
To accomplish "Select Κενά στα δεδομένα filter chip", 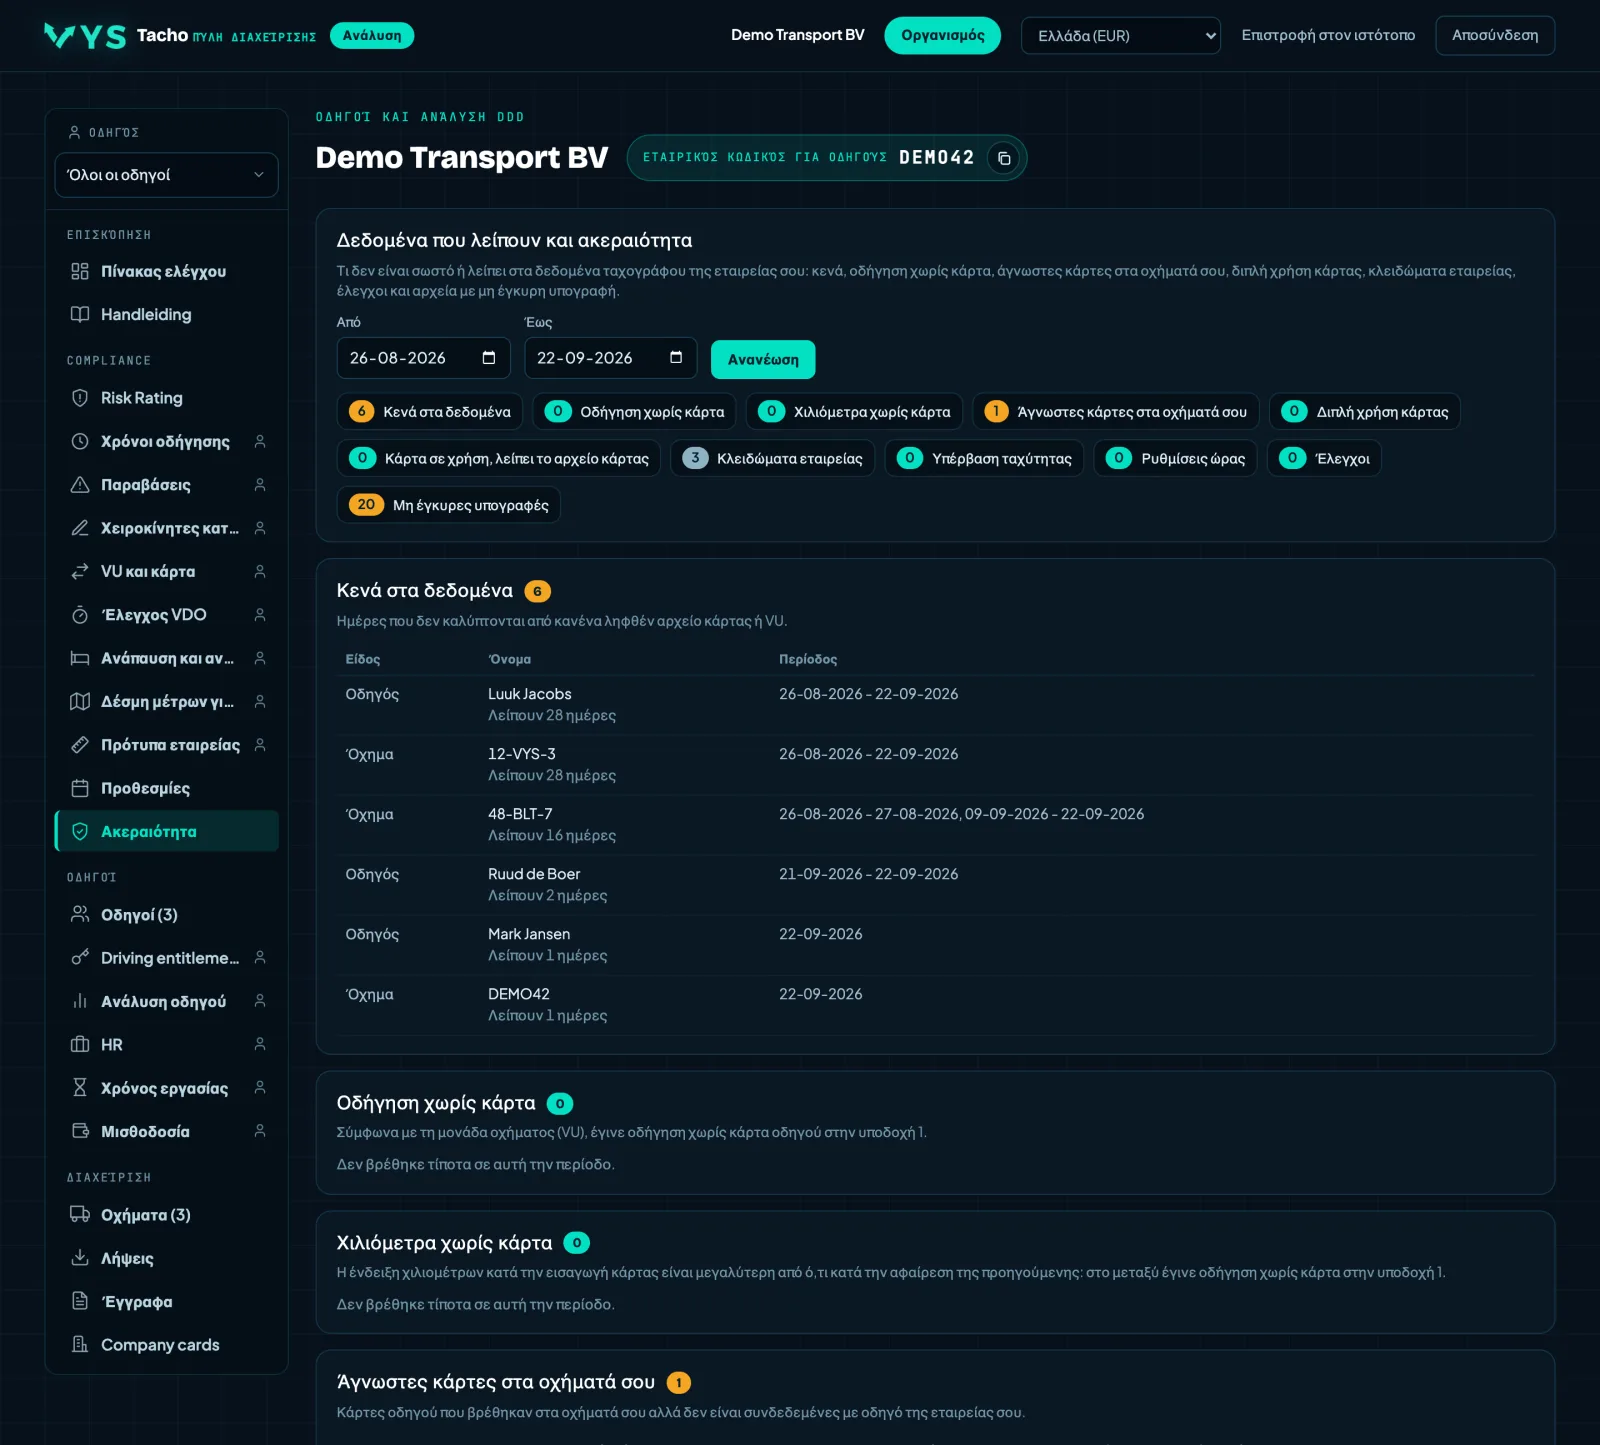I will (430, 412).
